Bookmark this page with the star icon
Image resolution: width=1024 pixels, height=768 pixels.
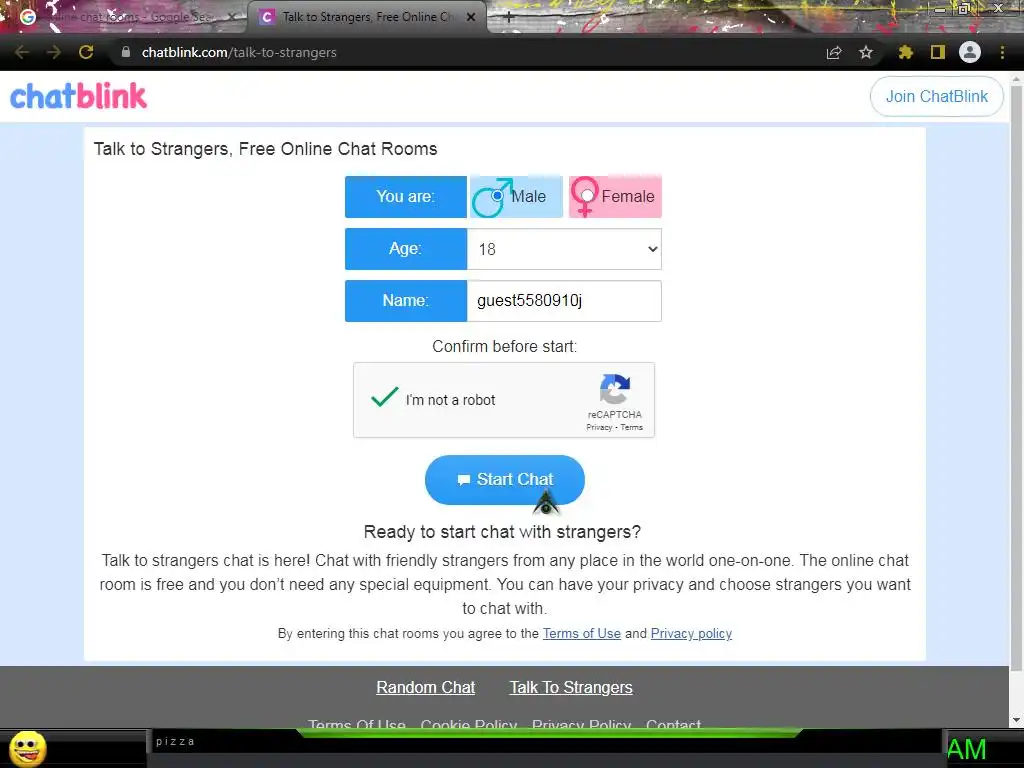point(866,52)
